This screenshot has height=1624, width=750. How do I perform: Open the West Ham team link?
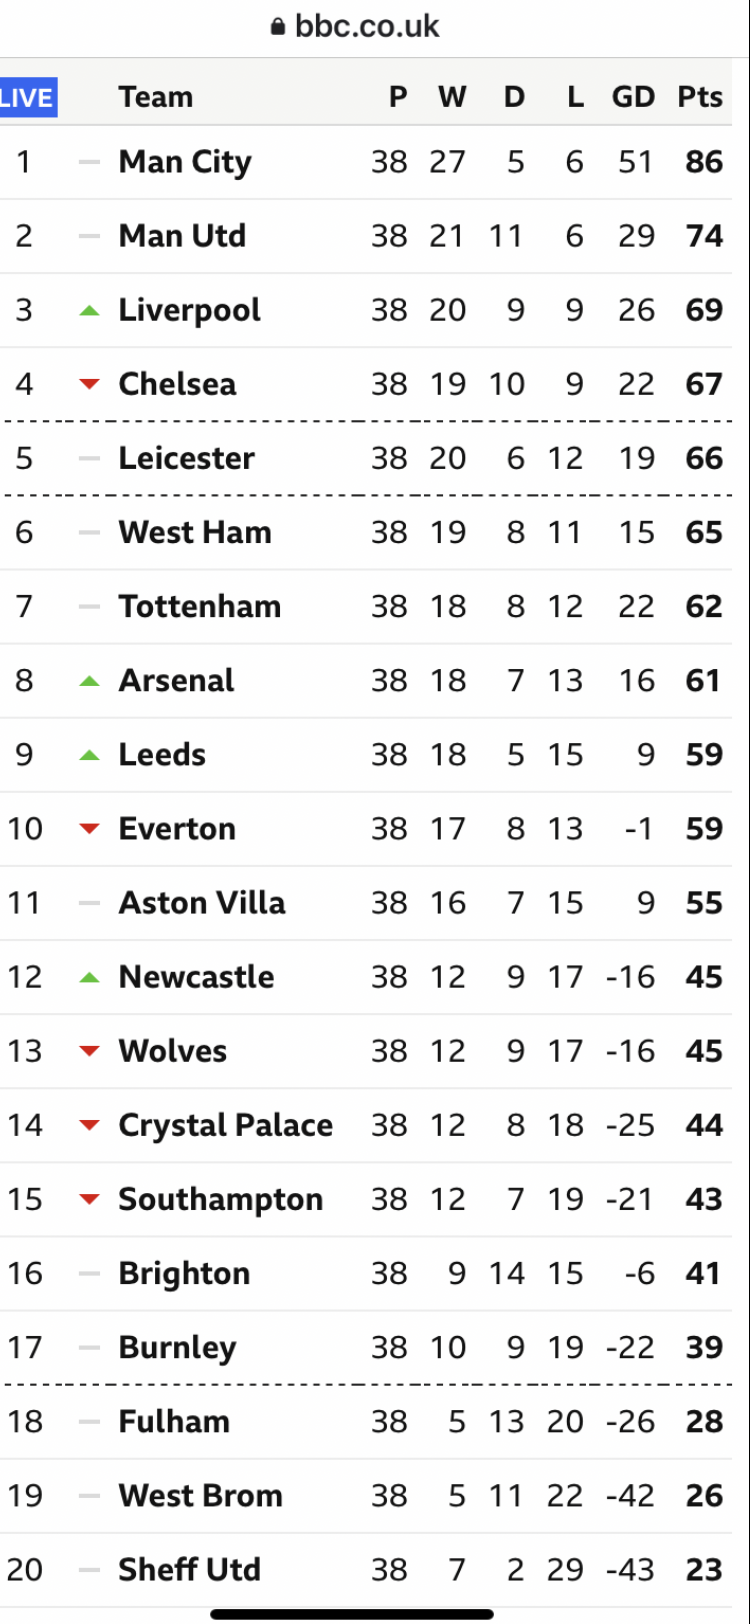[195, 533]
